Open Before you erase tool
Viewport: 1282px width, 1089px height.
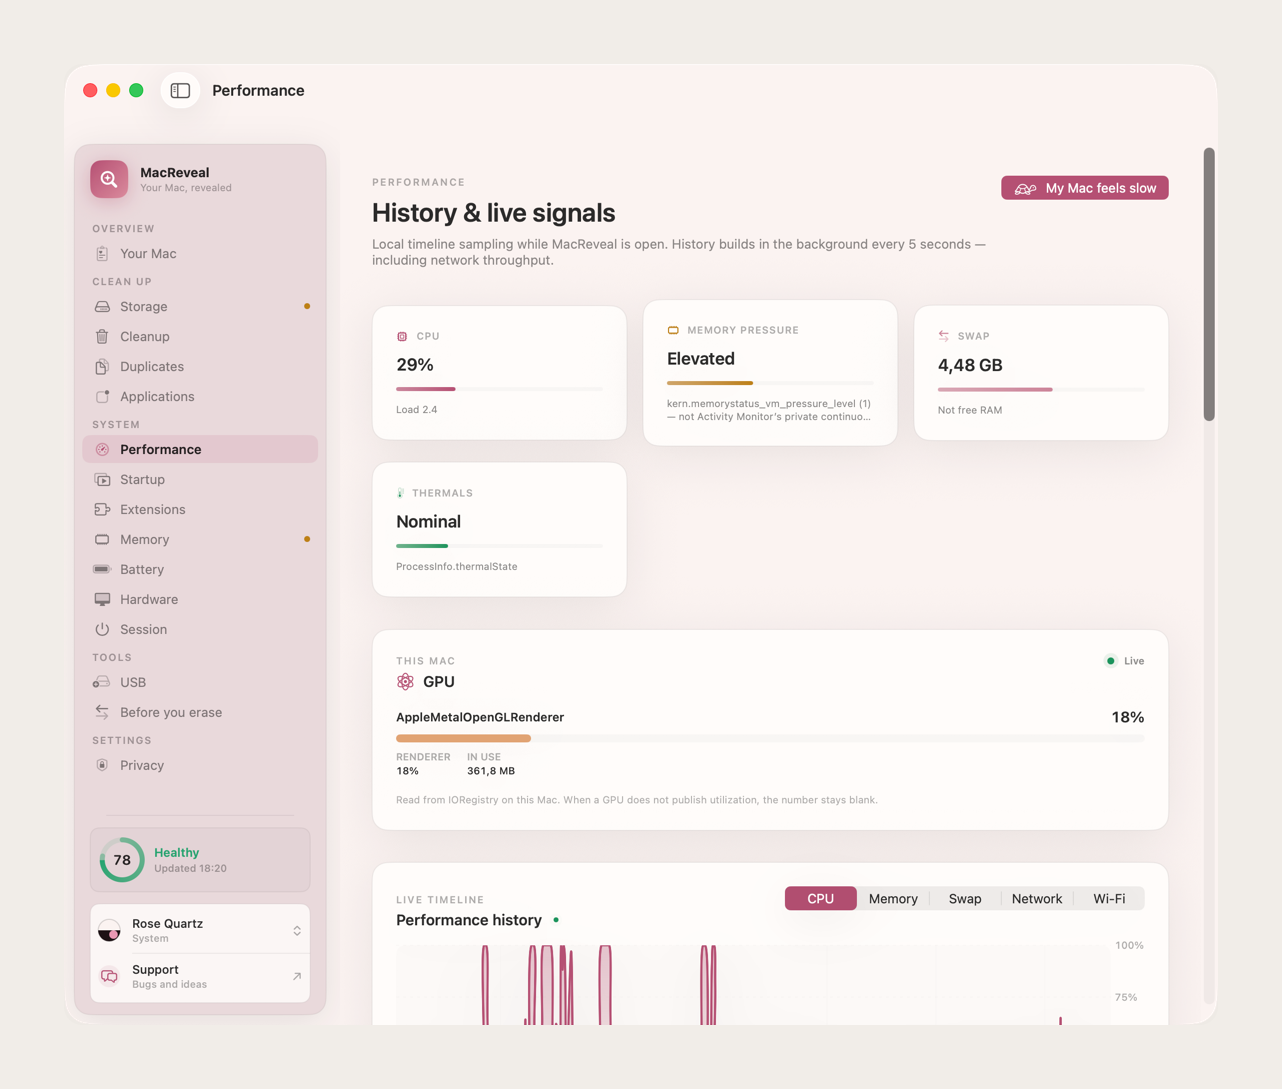[x=200, y=713]
